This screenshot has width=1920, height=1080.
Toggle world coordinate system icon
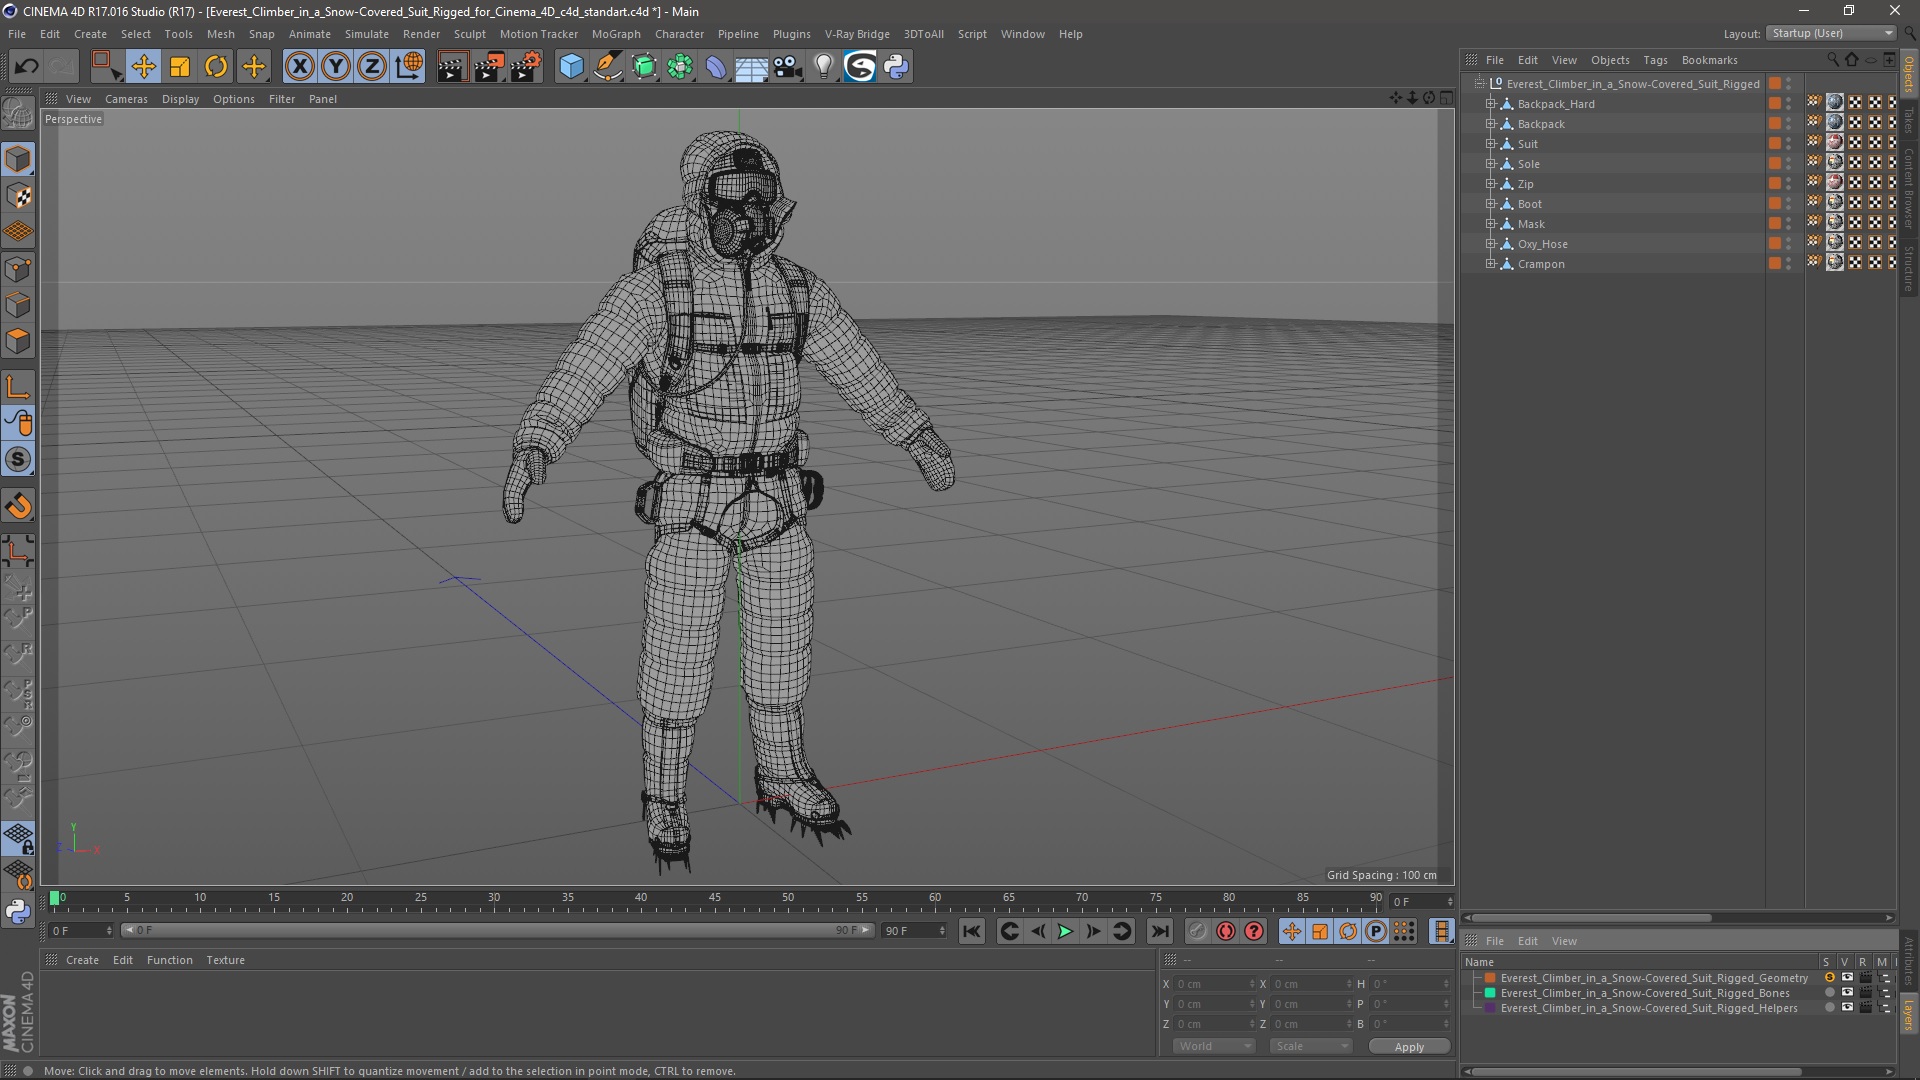409,67
